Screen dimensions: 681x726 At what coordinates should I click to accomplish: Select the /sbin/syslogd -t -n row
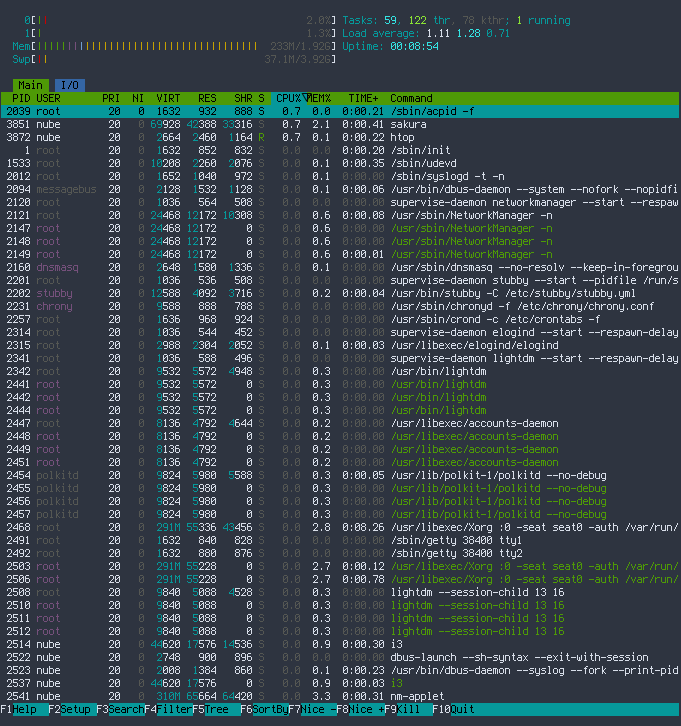[x=340, y=176]
